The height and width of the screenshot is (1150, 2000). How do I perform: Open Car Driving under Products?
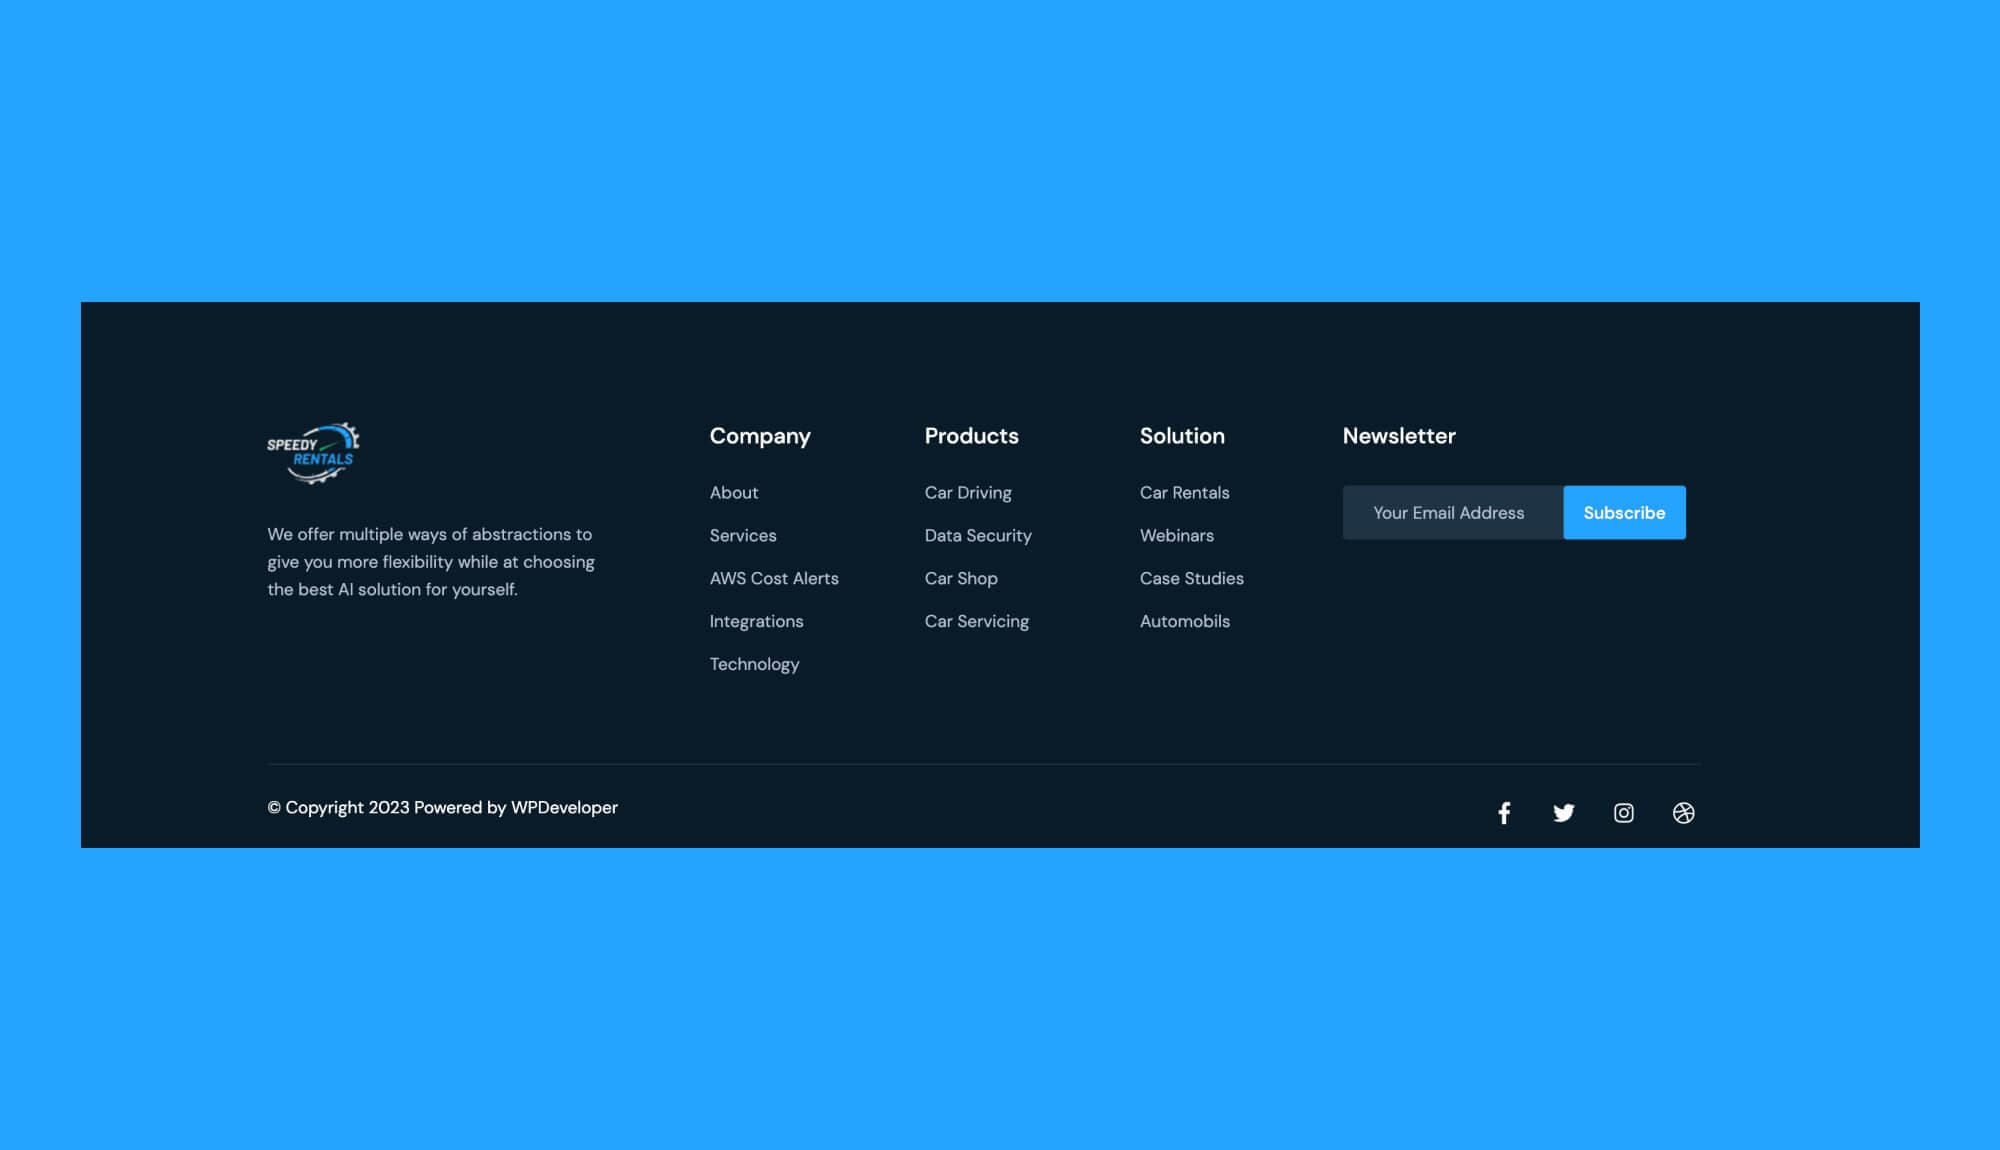[x=968, y=492]
